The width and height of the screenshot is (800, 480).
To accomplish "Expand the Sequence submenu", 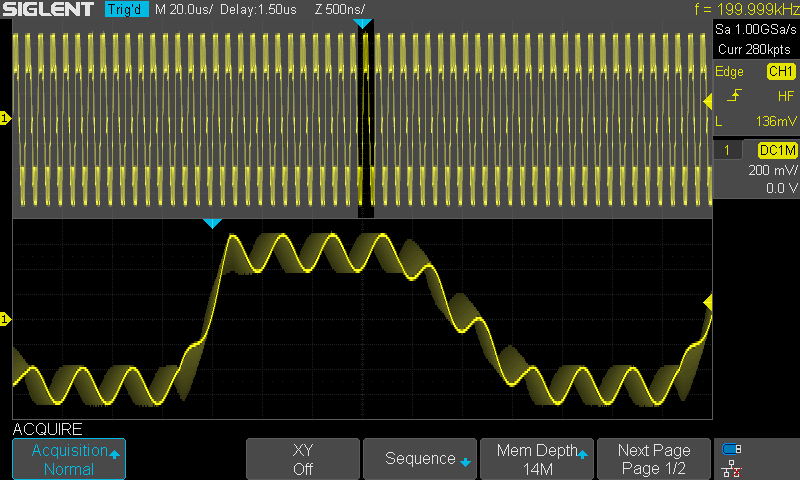I will [419, 459].
